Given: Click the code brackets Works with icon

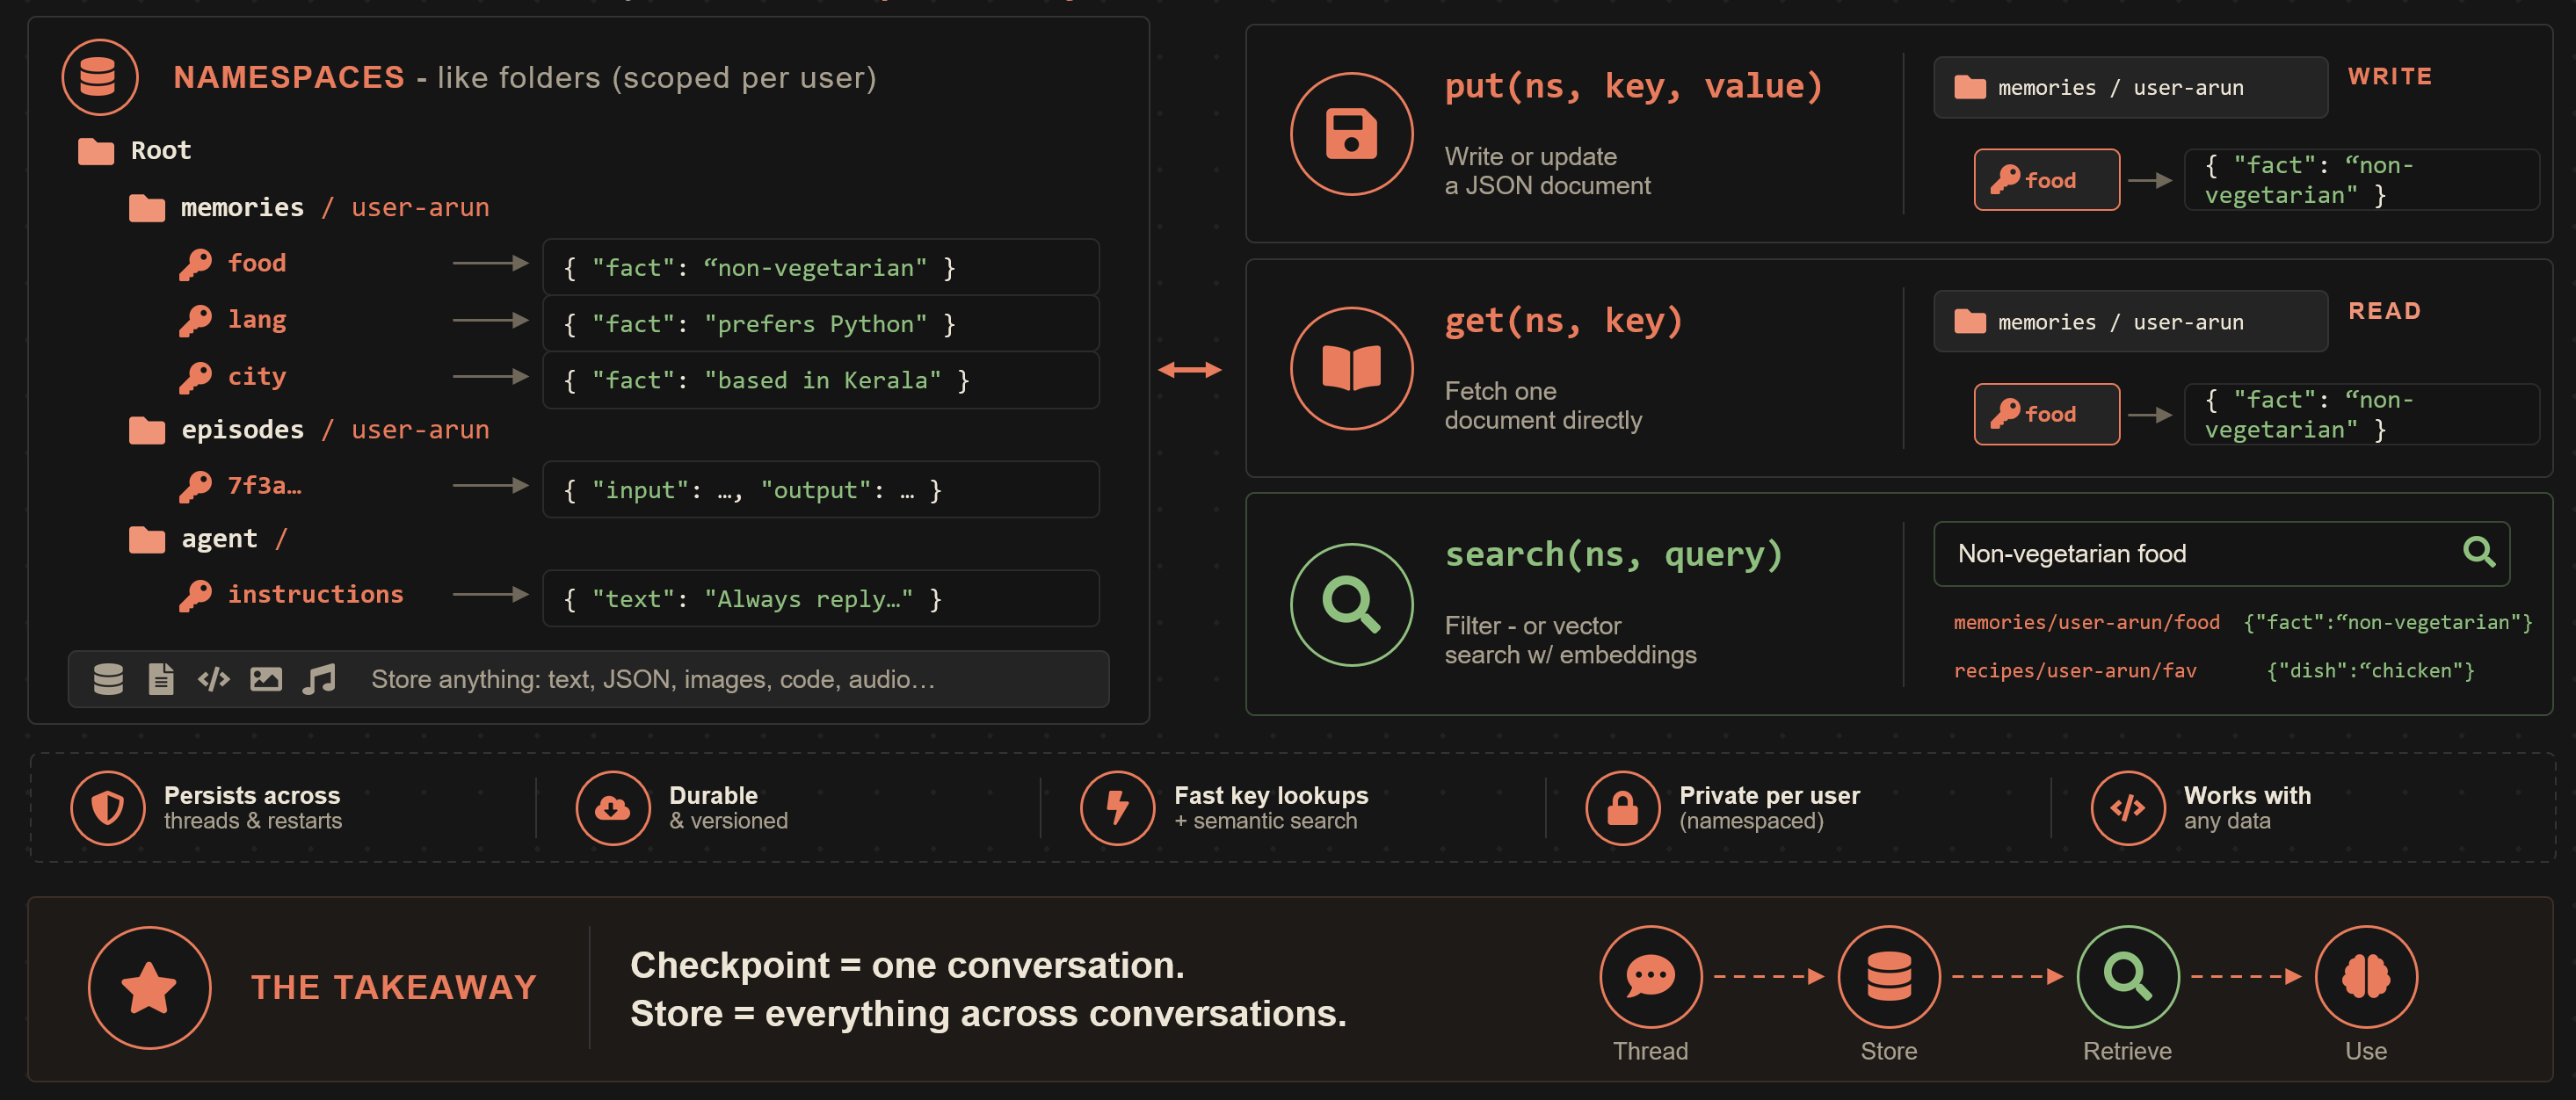Looking at the screenshot, I should pyautogui.click(x=2128, y=808).
